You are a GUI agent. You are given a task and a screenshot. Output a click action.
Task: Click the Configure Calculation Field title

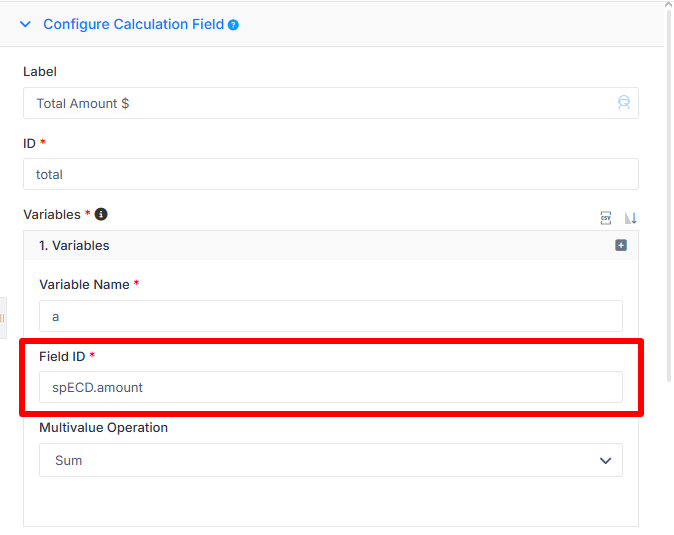point(133,24)
